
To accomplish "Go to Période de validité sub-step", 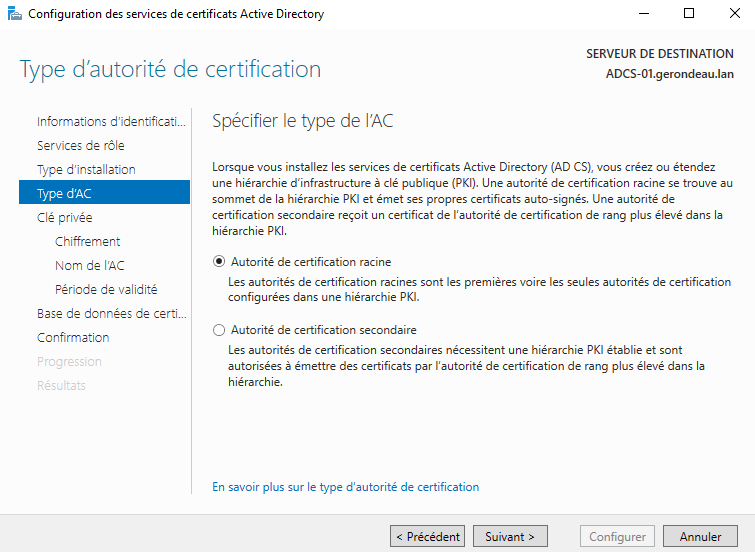I will (106, 289).
